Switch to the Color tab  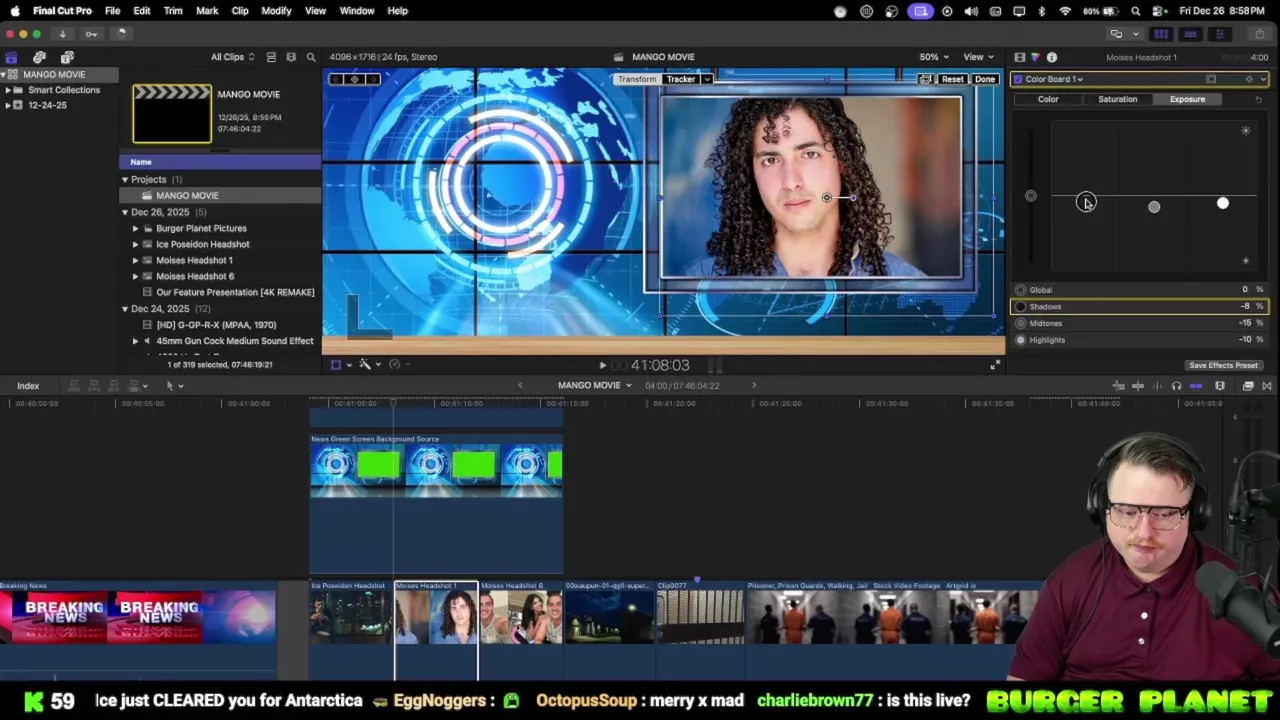tap(1048, 99)
